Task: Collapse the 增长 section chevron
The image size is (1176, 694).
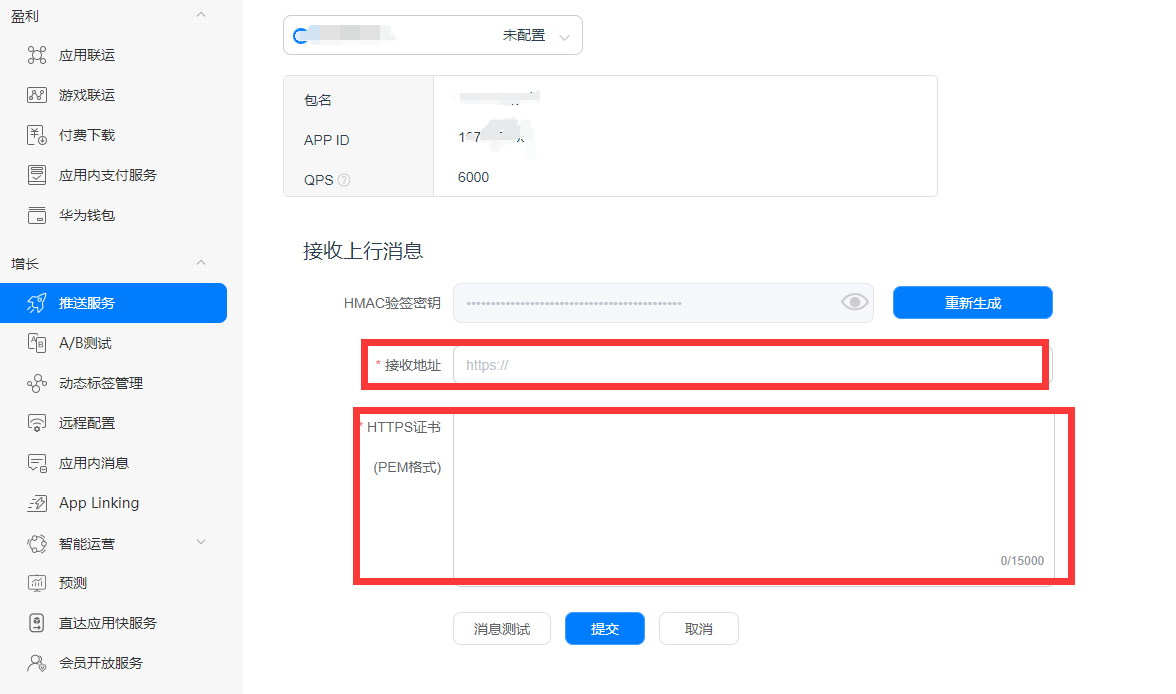Action: pos(201,263)
